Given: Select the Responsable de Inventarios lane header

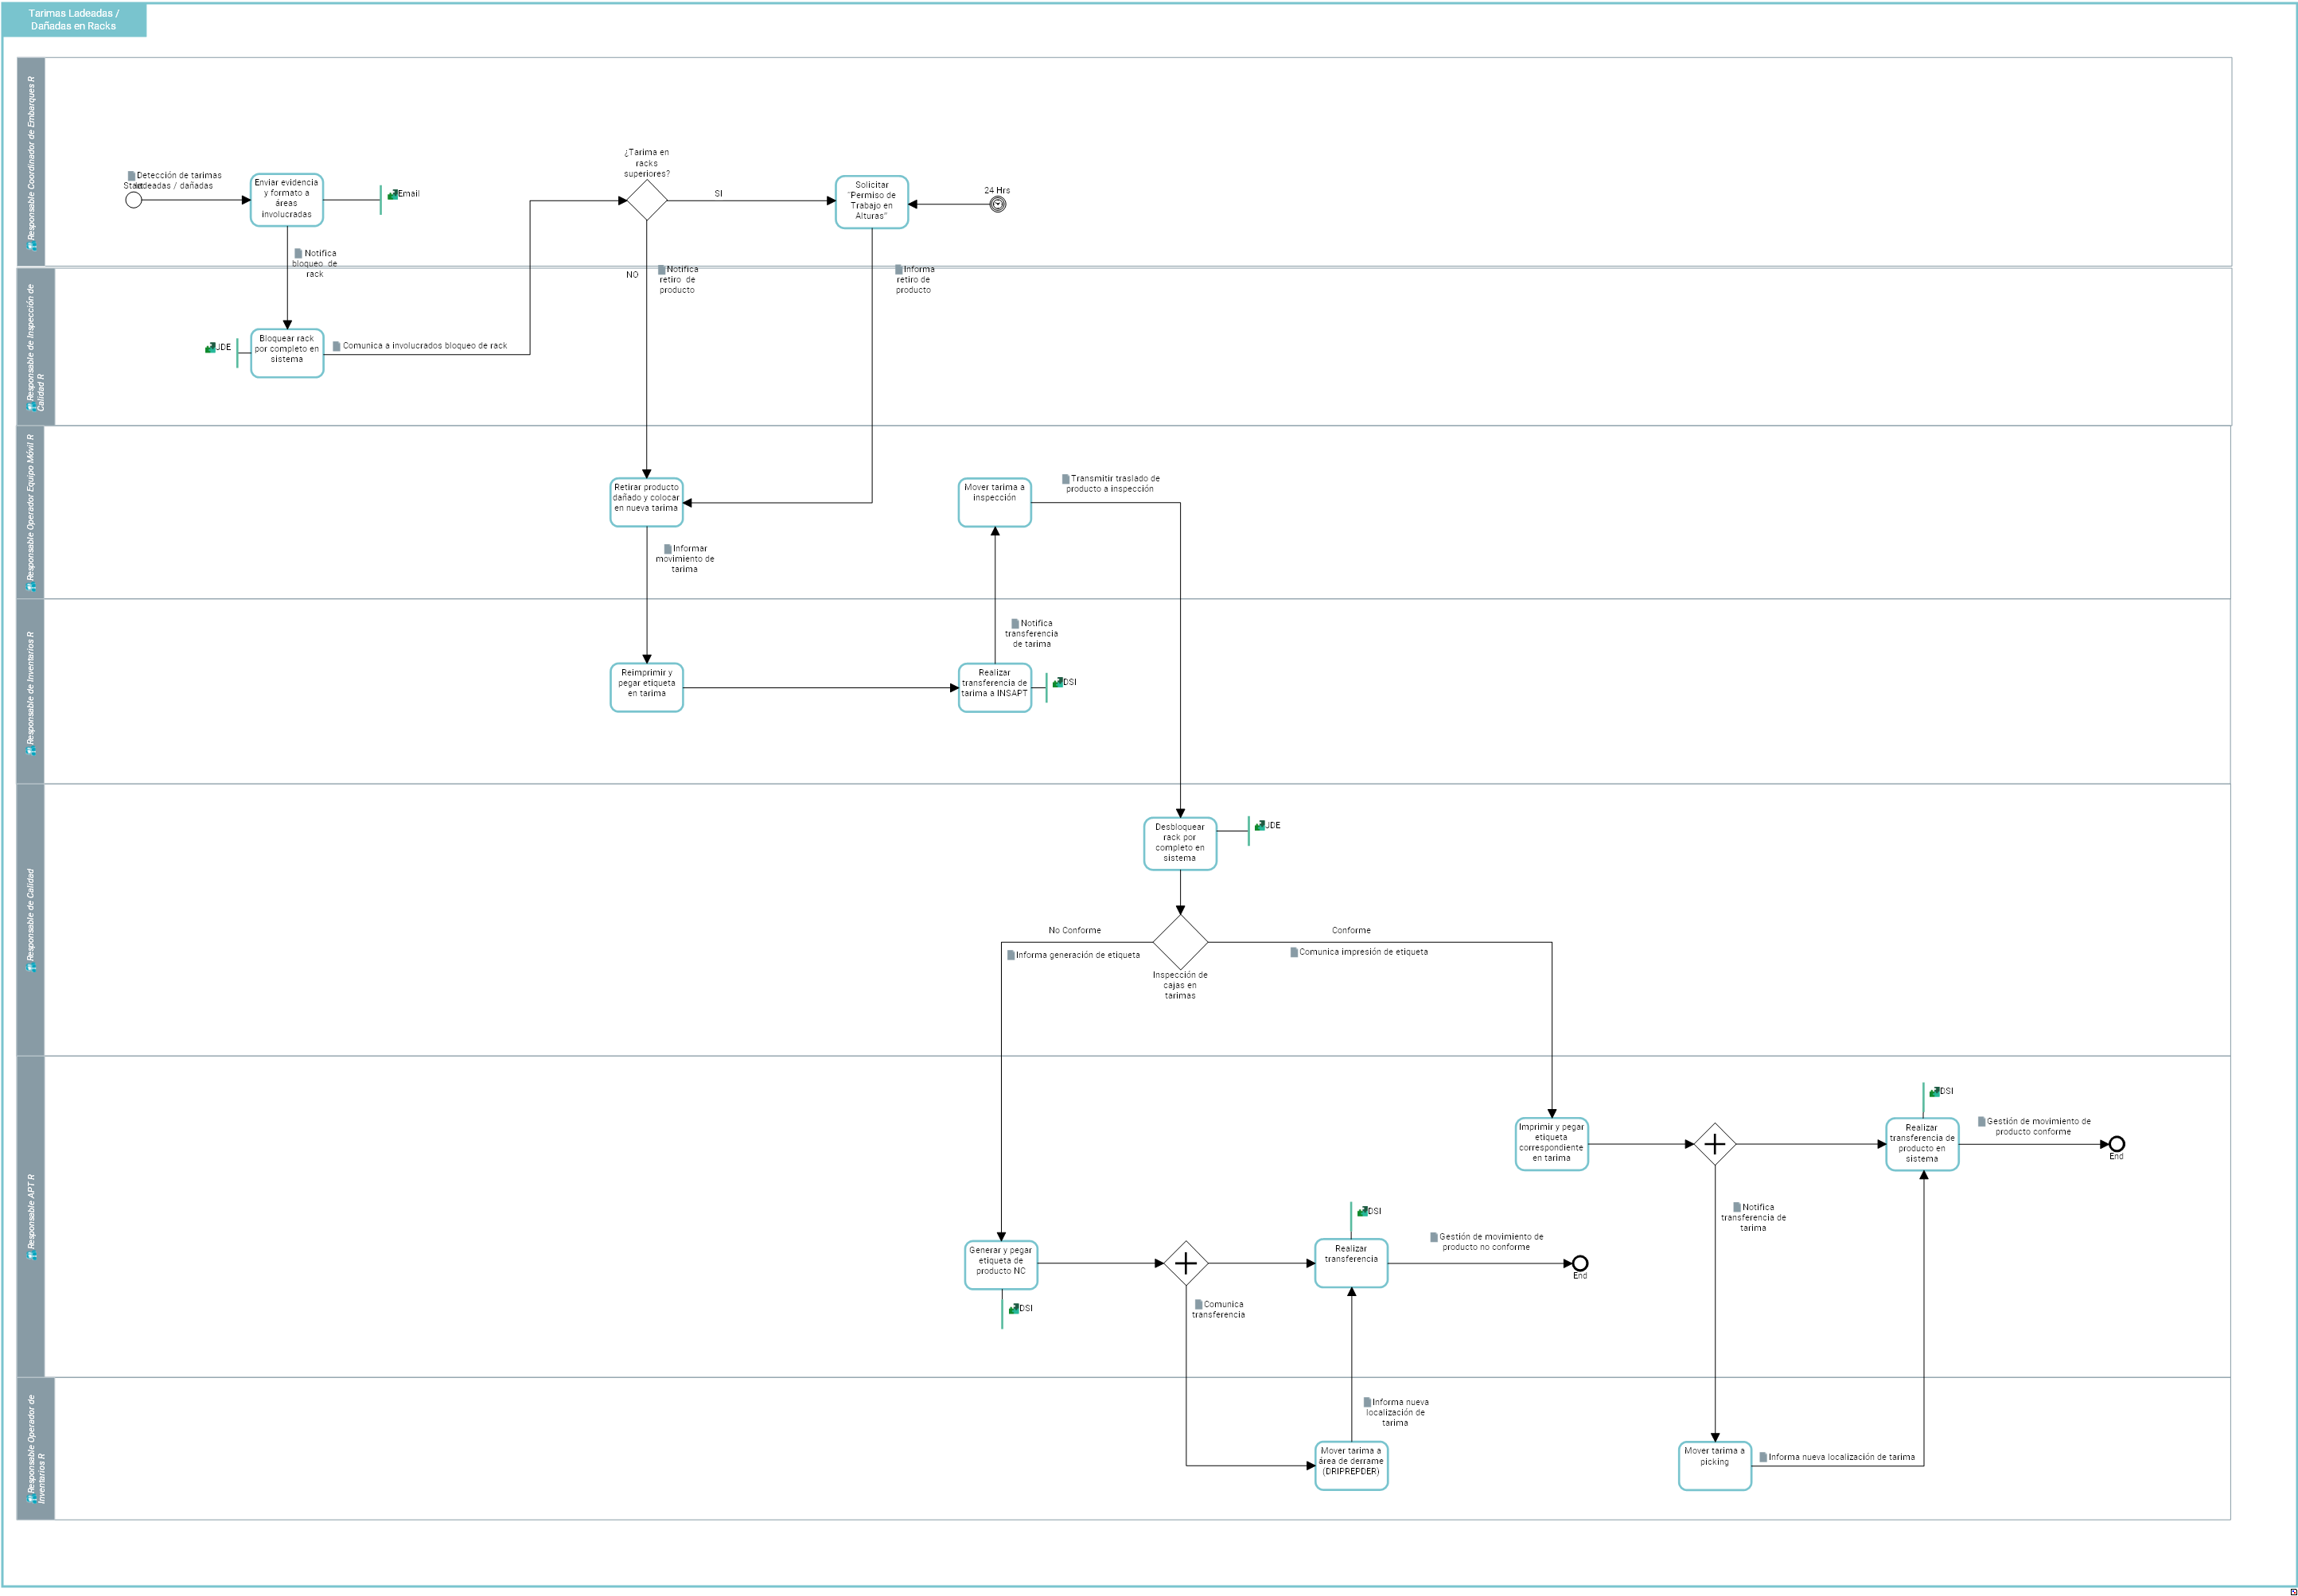Looking at the screenshot, I should click(31, 691).
